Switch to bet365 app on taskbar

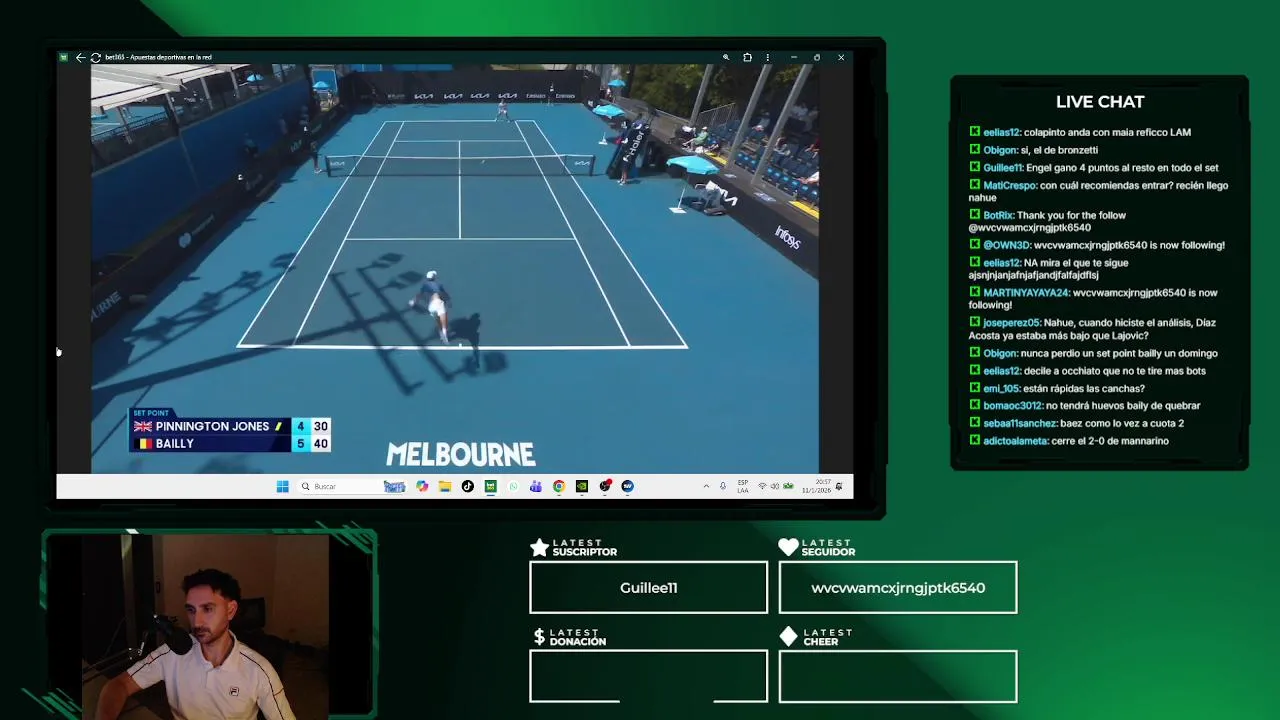point(490,486)
